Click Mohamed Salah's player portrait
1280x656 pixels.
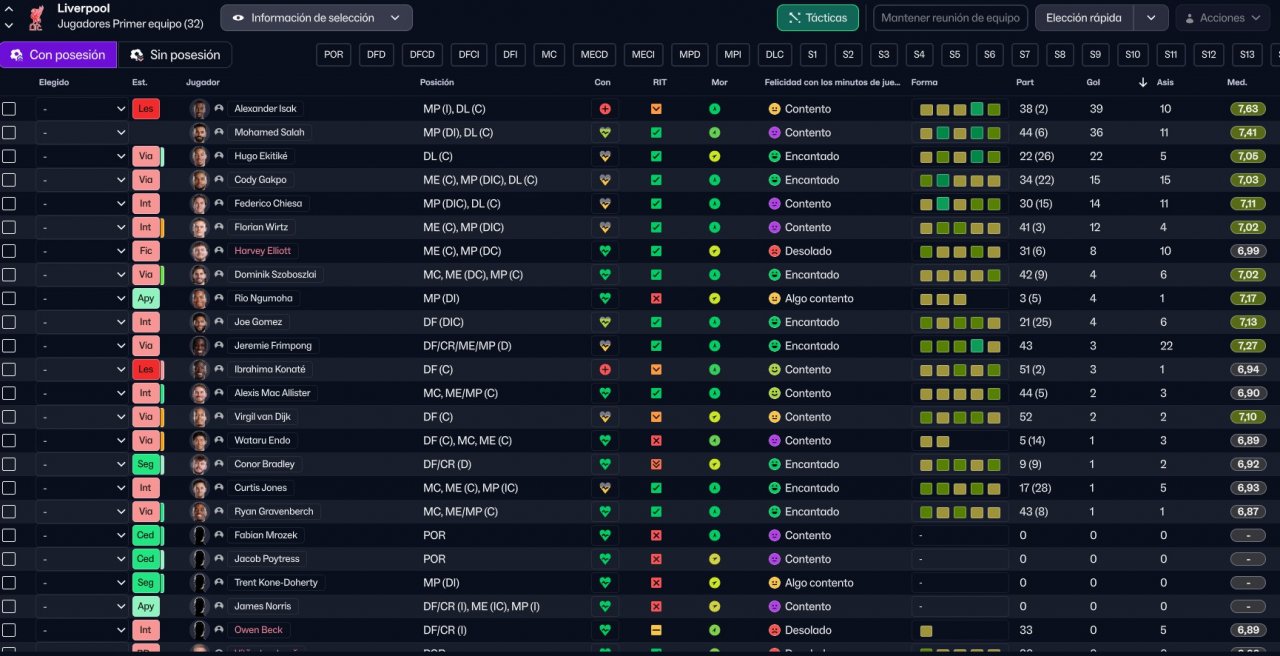pyautogui.click(x=199, y=133)
